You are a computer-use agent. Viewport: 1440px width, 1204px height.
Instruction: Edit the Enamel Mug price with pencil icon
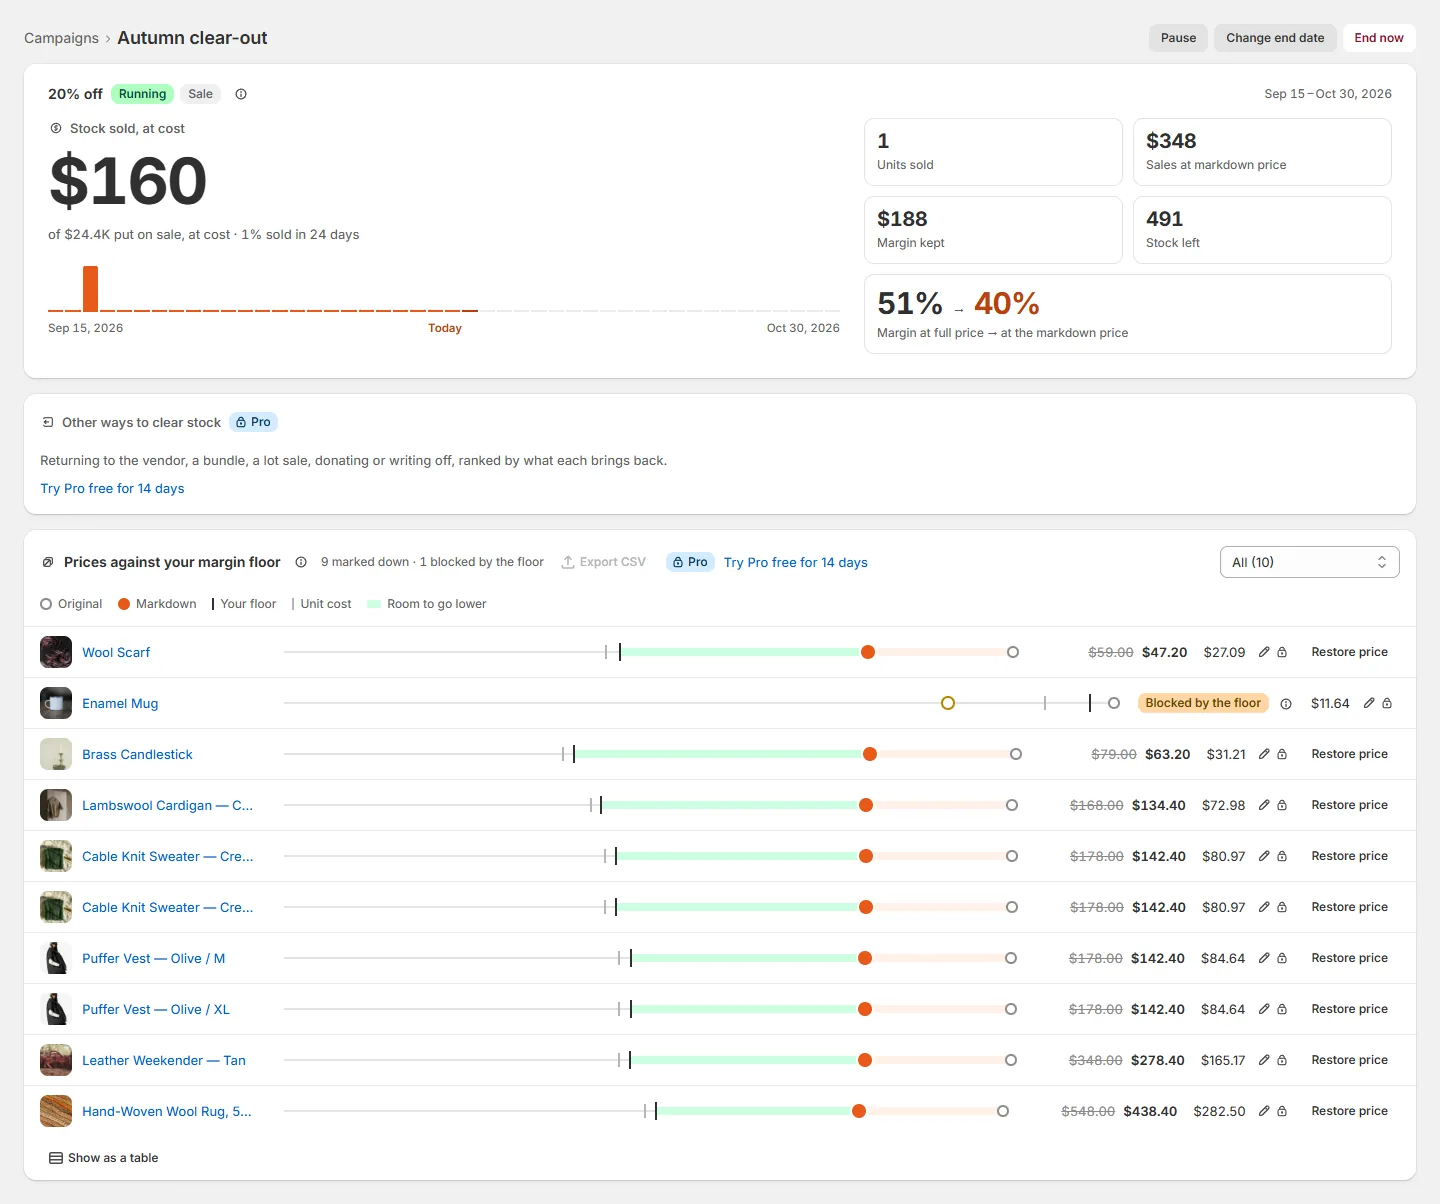point(1369,703)
